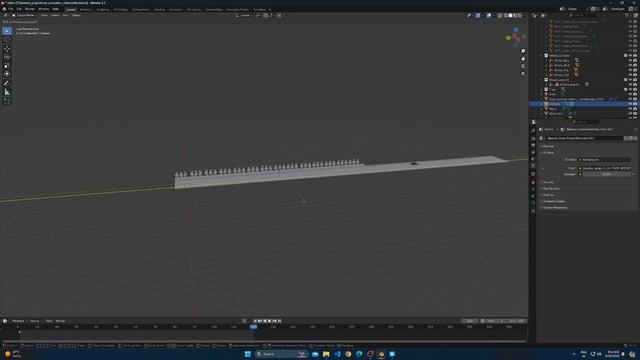This screenshot has width=640, height=360.
Task: Click the outliner filter funnel icon
Action: coord(627,16)
